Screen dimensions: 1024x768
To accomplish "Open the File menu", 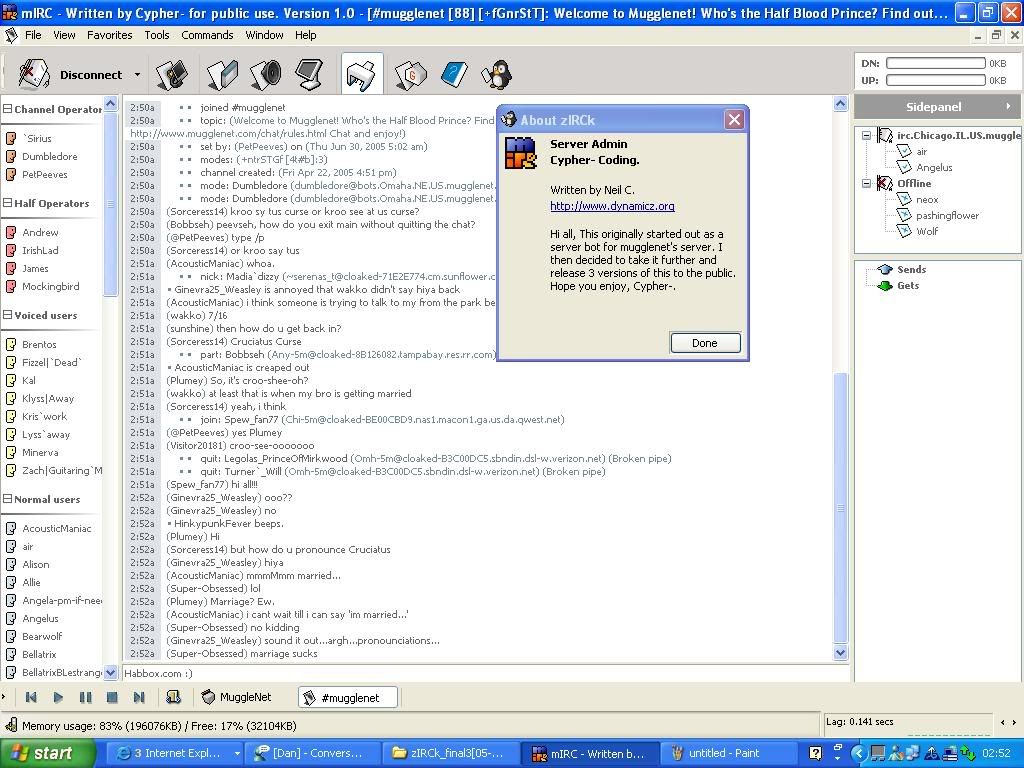I will (33, 35).
